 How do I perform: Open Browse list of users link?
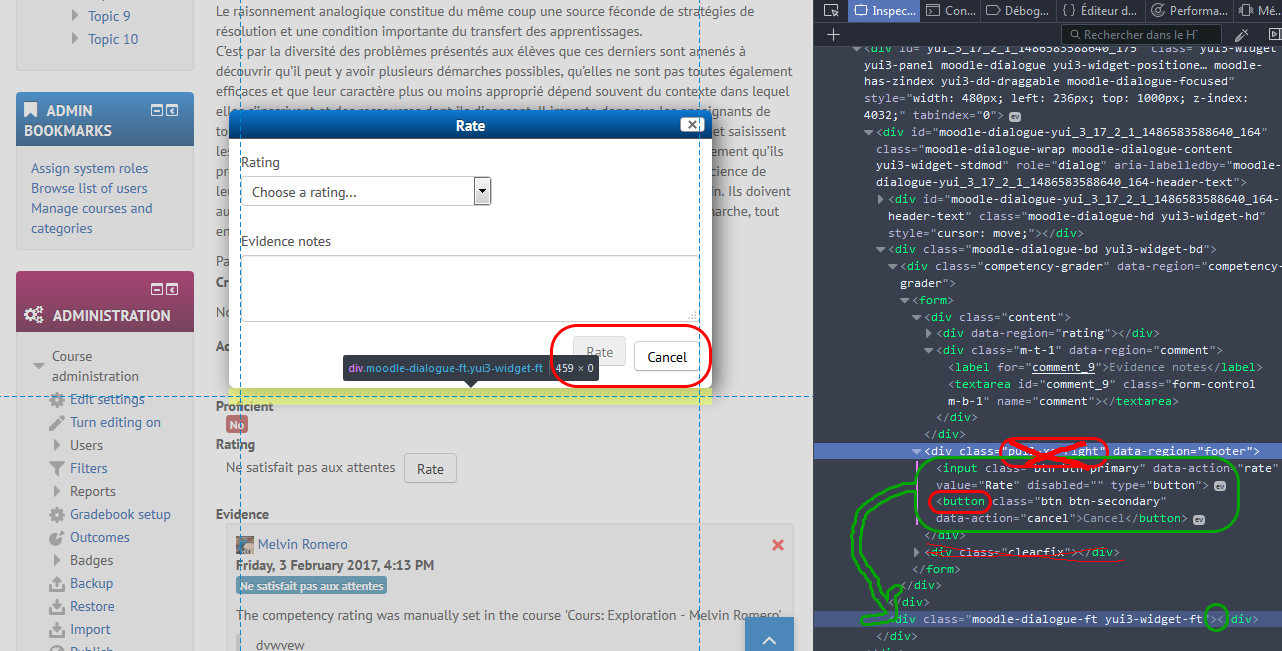coord(89,188)
